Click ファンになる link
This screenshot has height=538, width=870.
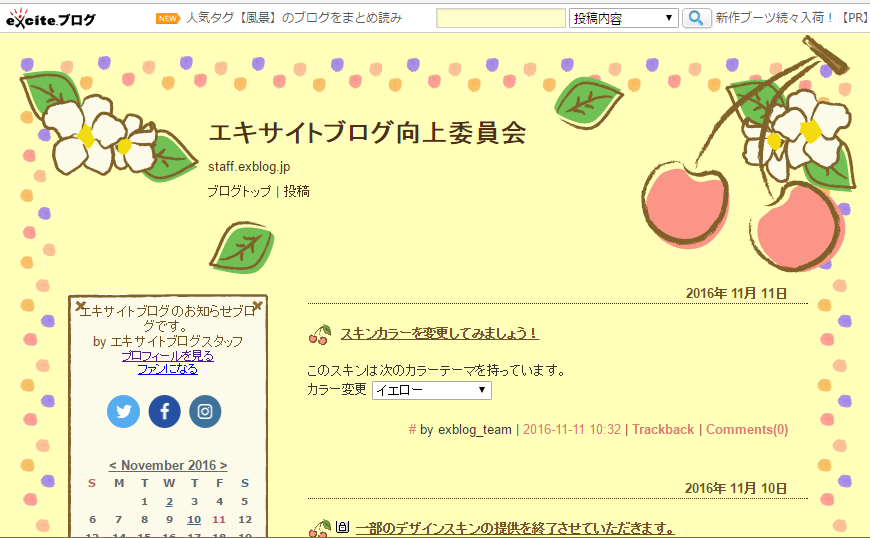(x=168, y=369)
